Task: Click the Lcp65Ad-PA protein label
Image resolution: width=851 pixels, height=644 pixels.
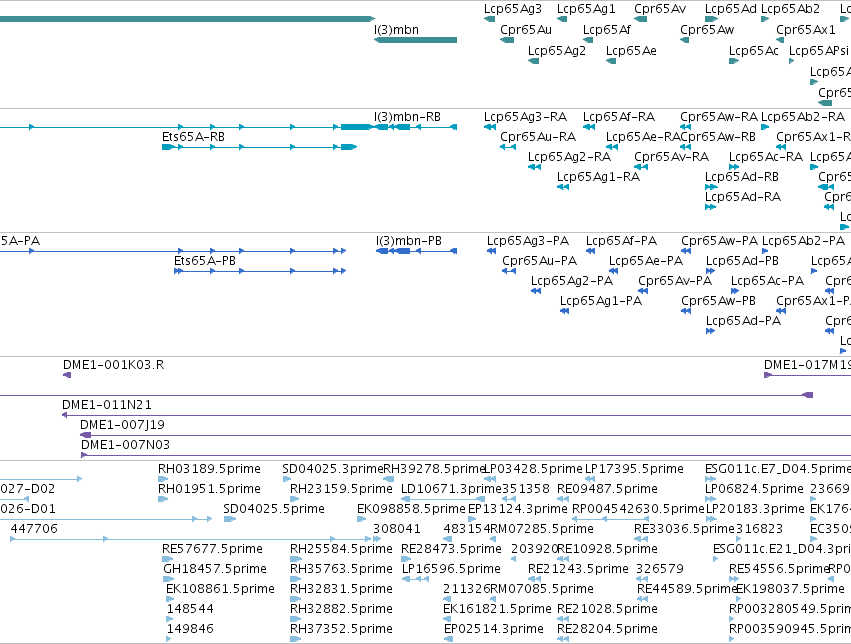Action: pos(744,321)
